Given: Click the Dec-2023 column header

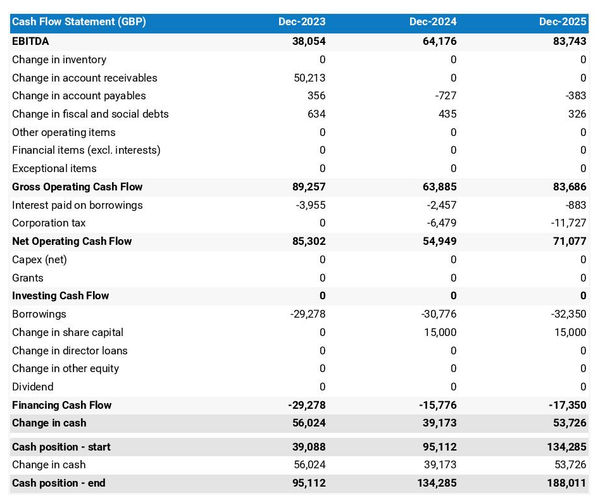Looking at the screenshot, I should pyautogui.click(x=301, y=22).
